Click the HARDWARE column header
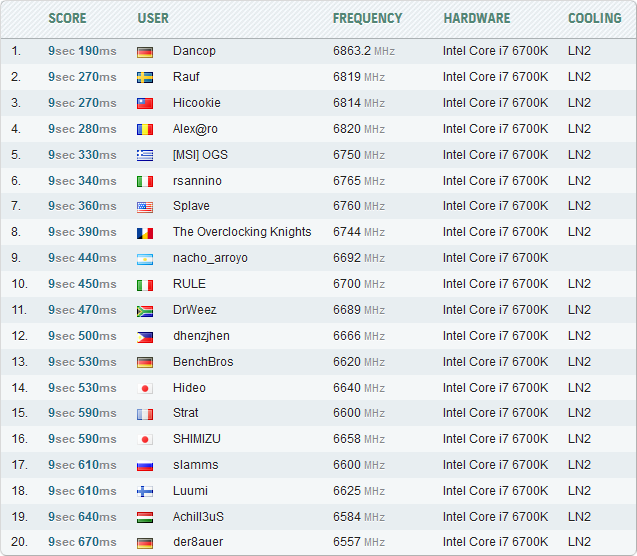This screenshot has width=637, height=556. pyautogui.click(x=476, y=18)
